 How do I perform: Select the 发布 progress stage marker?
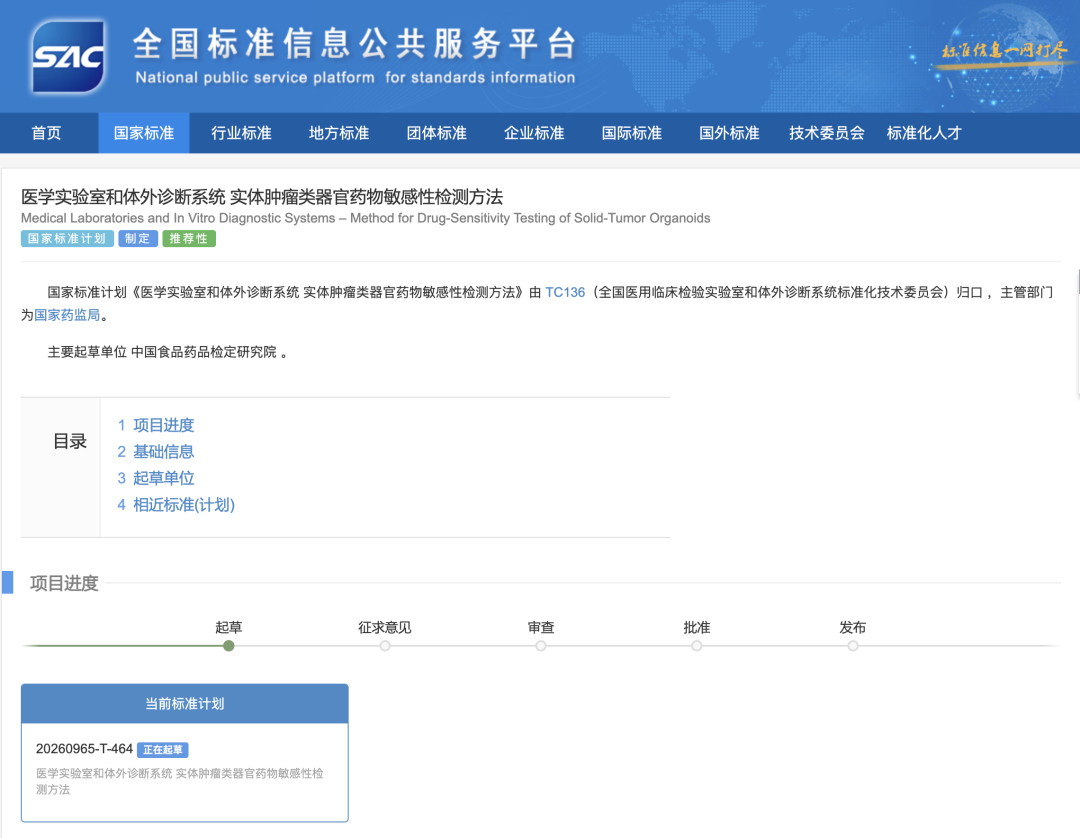point(853,645)
